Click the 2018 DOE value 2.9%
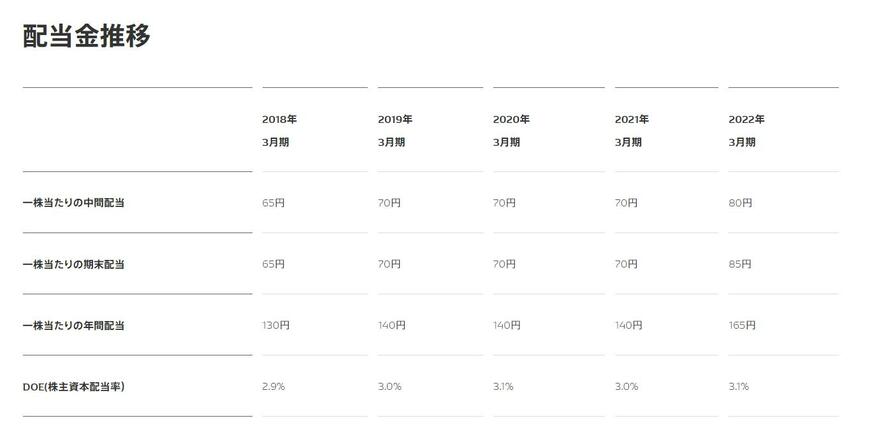Screen dimensions: 870x444 coord(273,387)
